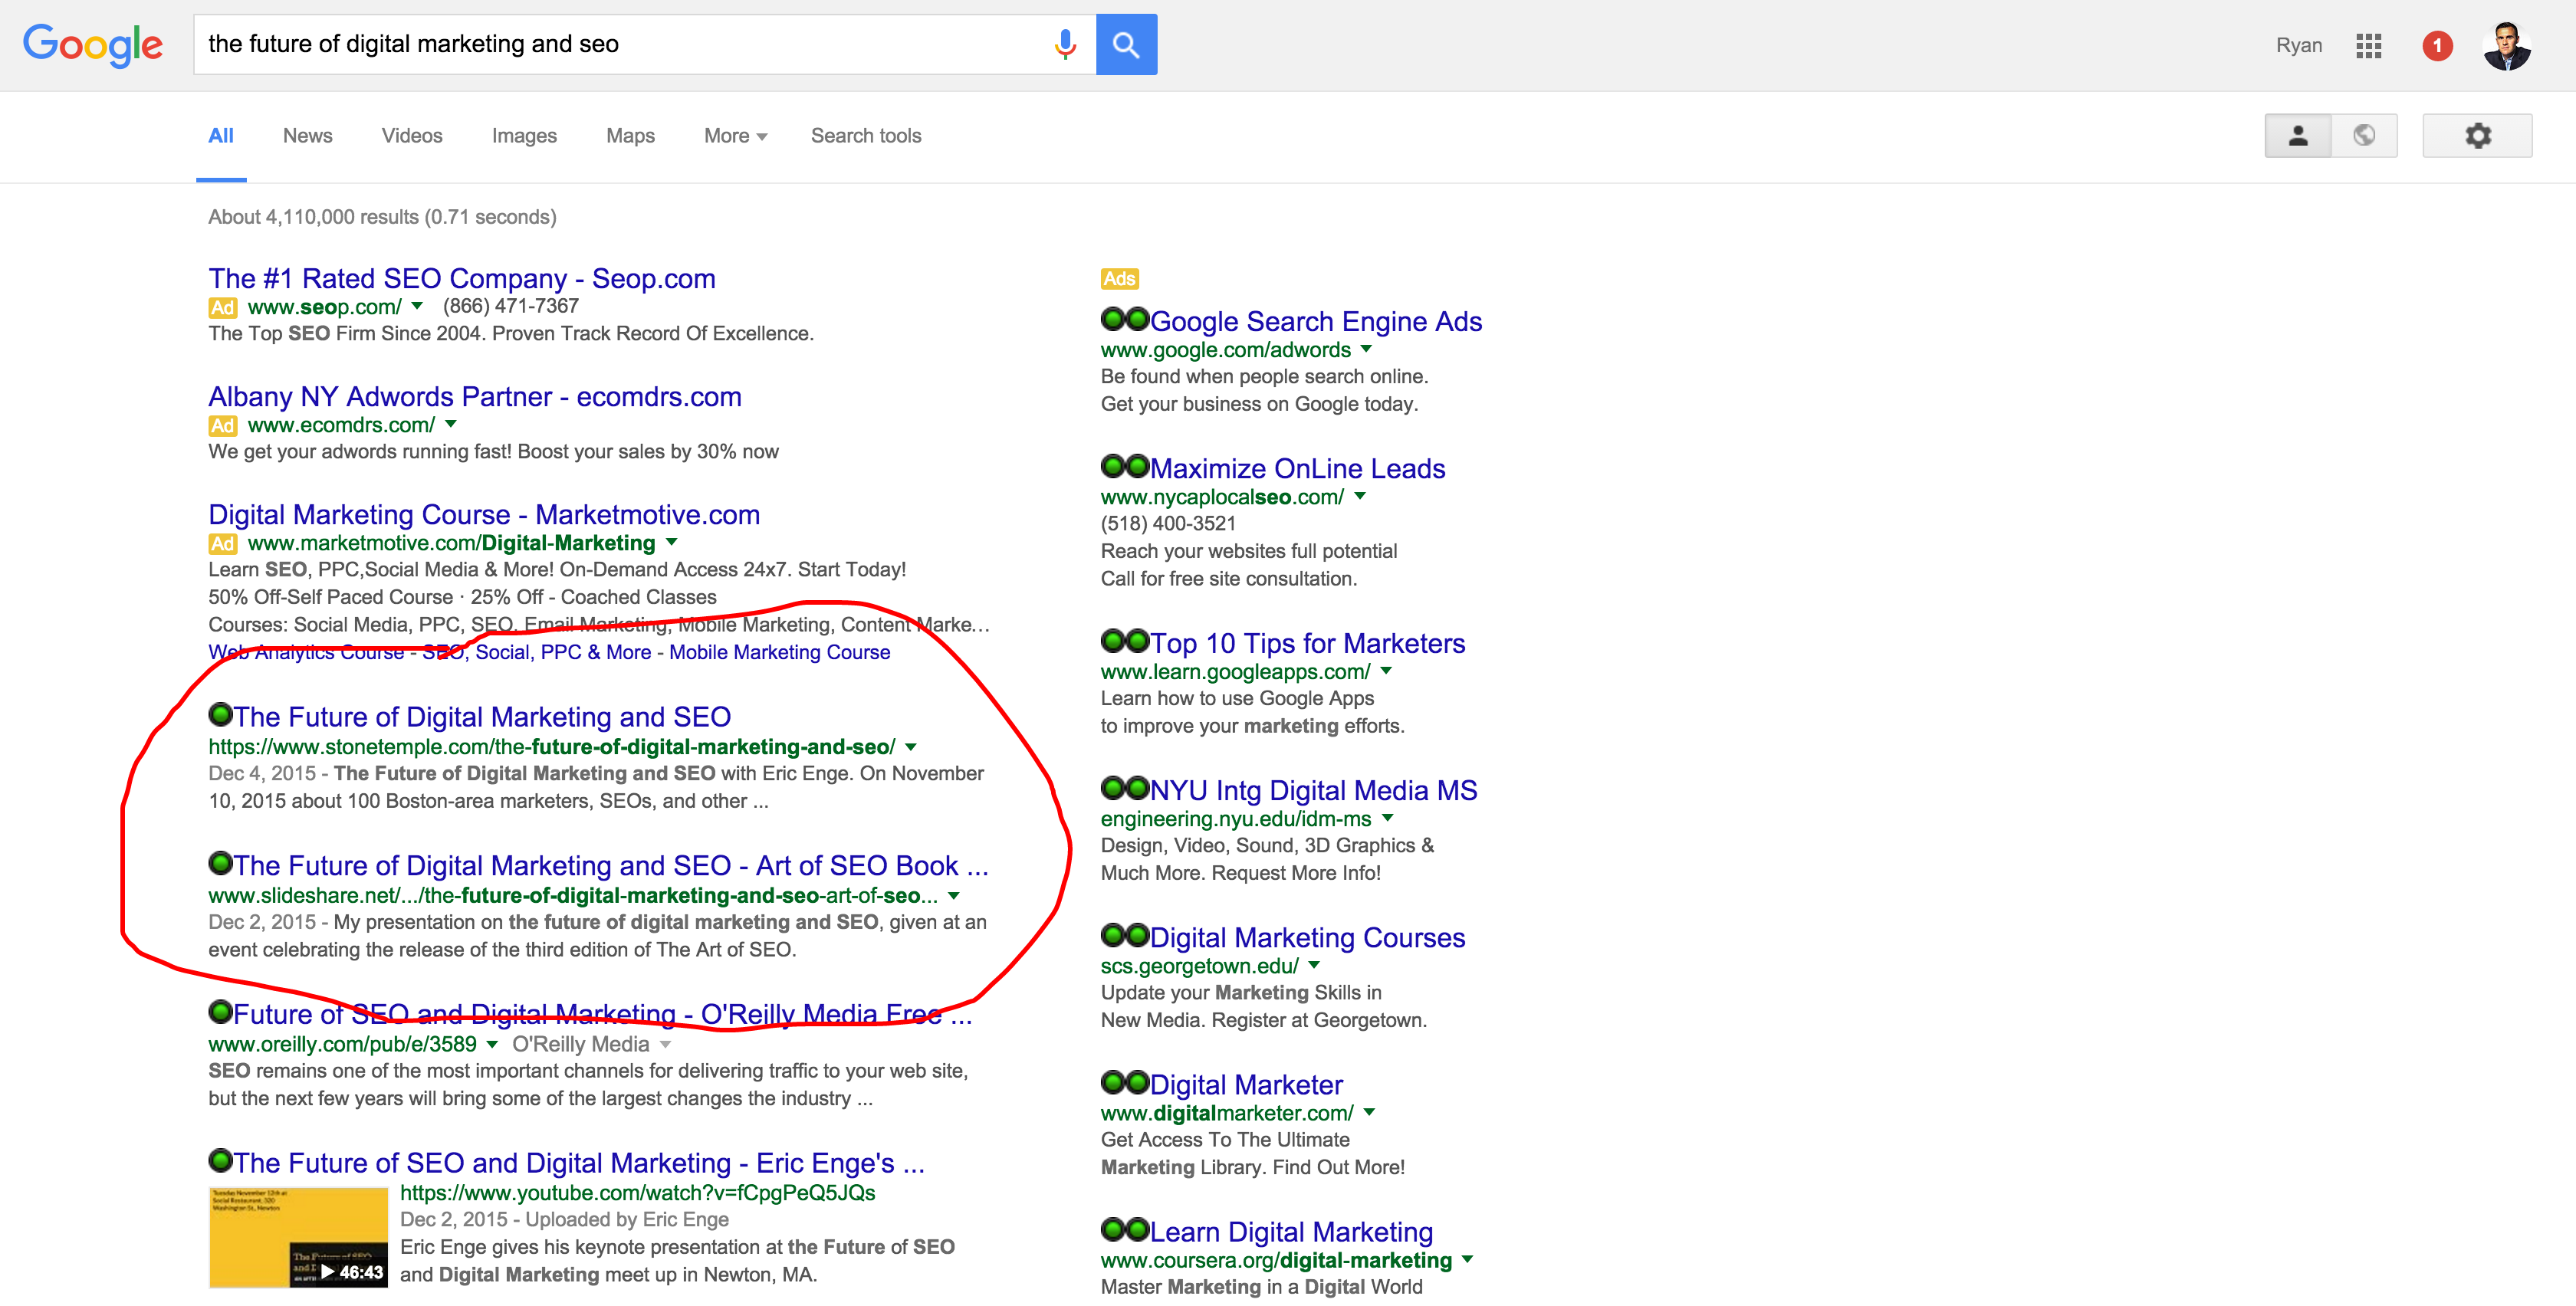Click green indicators beside Digital Marketer ad
The image size is (2576, 1306).
1125,1082
